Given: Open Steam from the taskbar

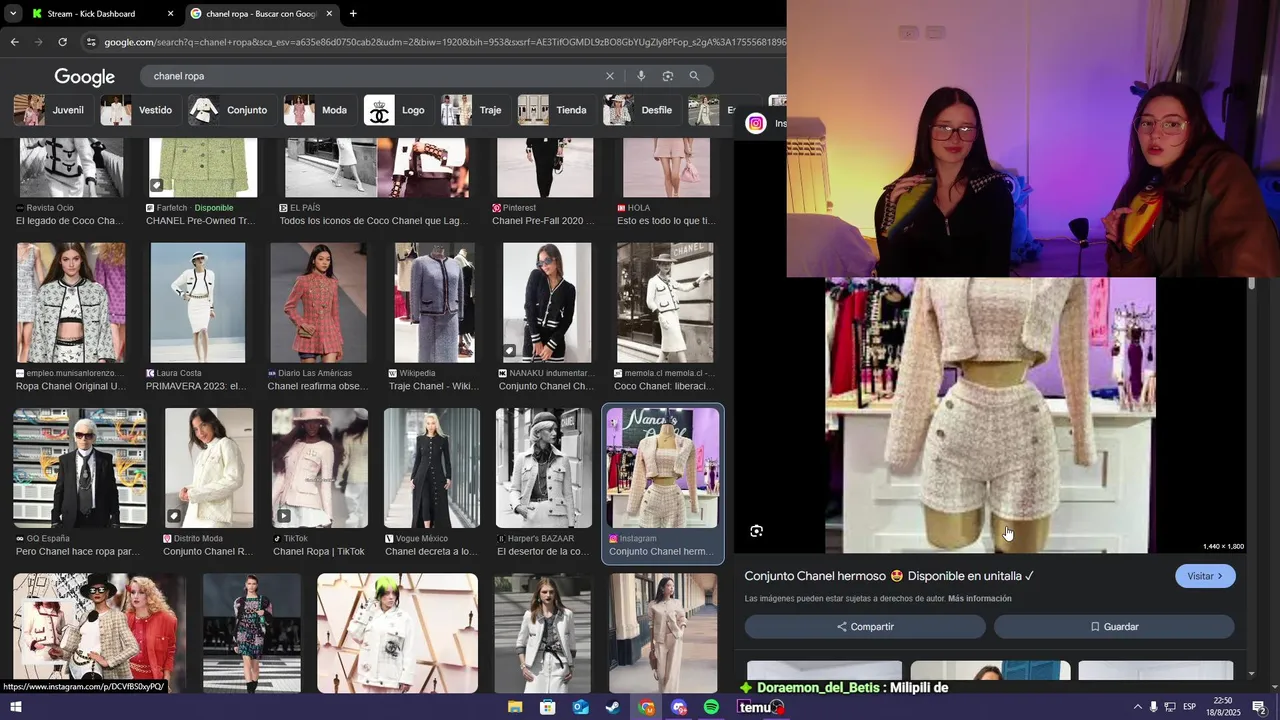Looking at the screenshot, I should 612,707.
